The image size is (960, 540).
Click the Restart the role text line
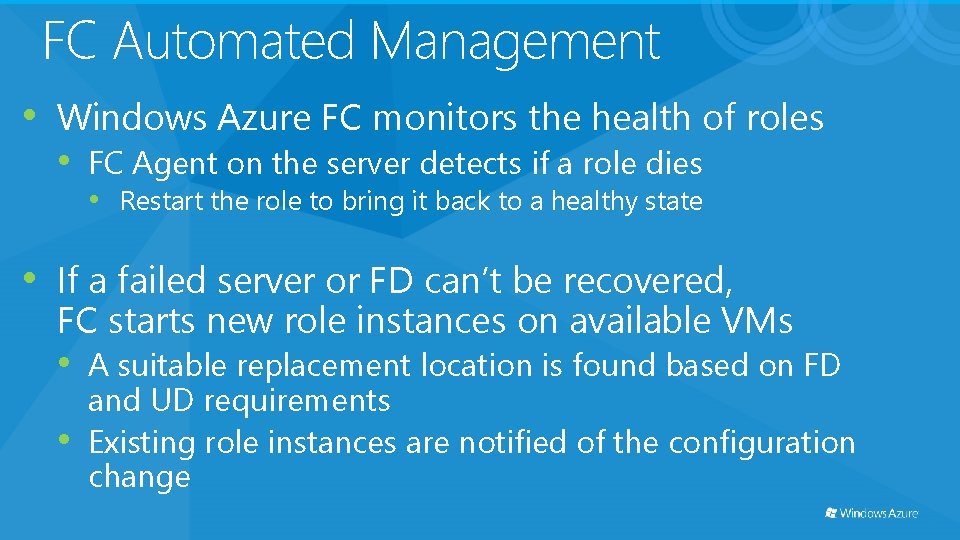pos(411,201)
